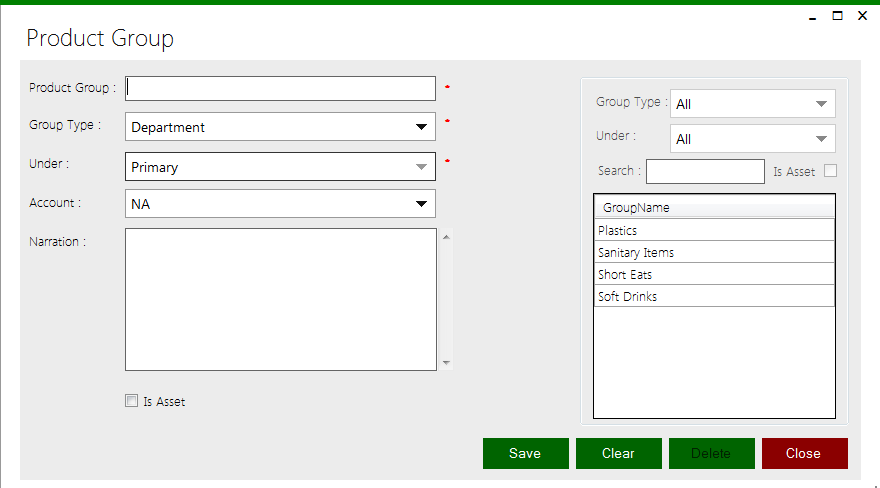Maximize the Product Group window
This screenshot has width=880, height=488.
click(838, 15)
